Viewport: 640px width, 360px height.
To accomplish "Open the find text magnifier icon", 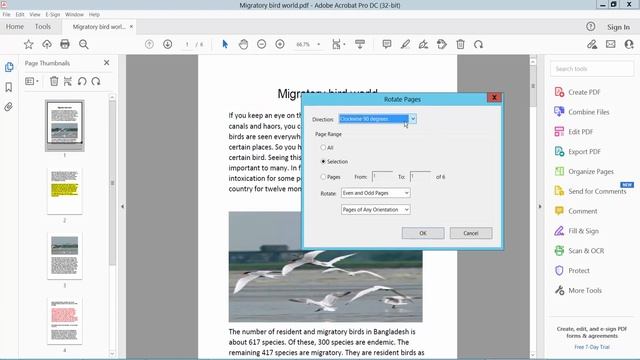I will (x=84, y=44).
